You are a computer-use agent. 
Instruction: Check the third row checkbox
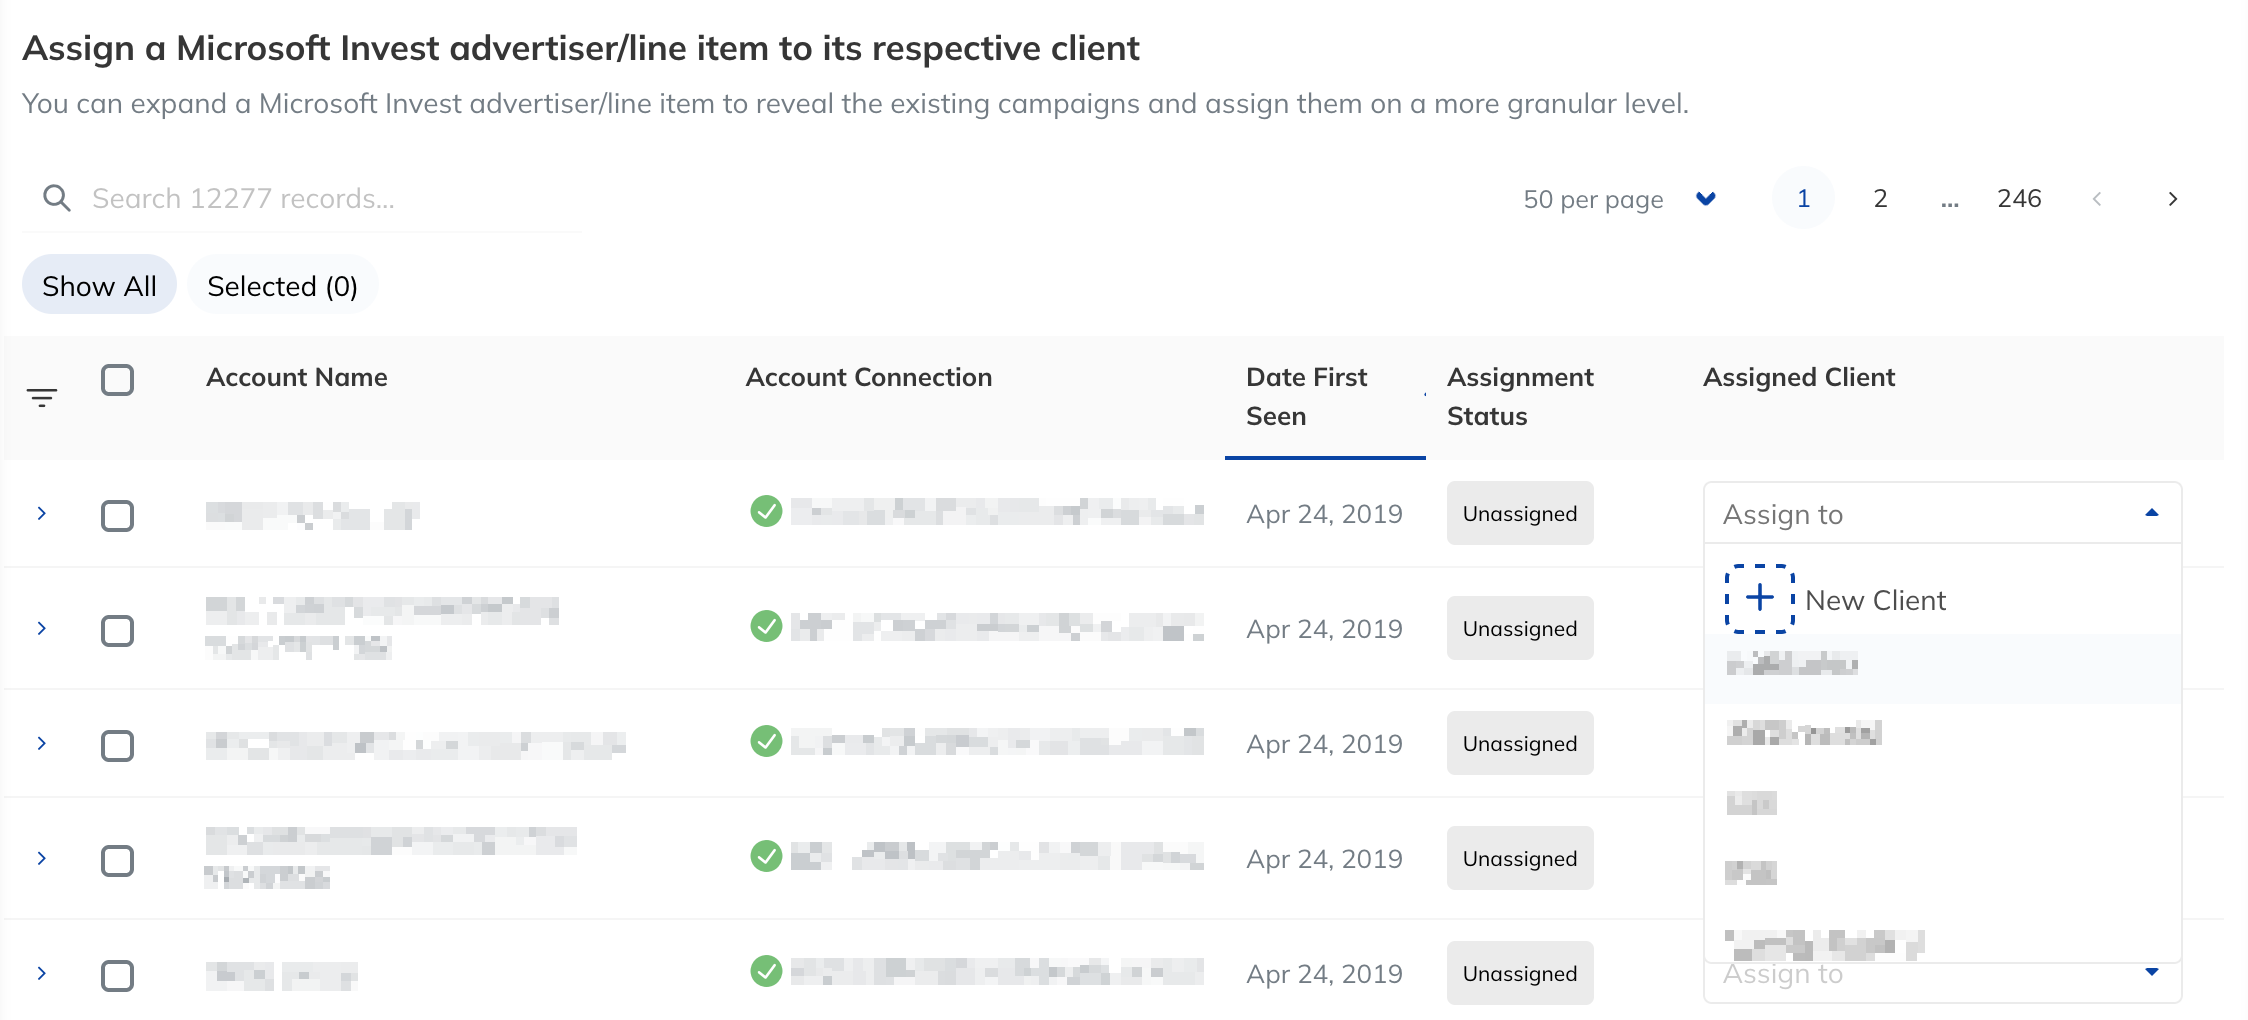[118, 746]
